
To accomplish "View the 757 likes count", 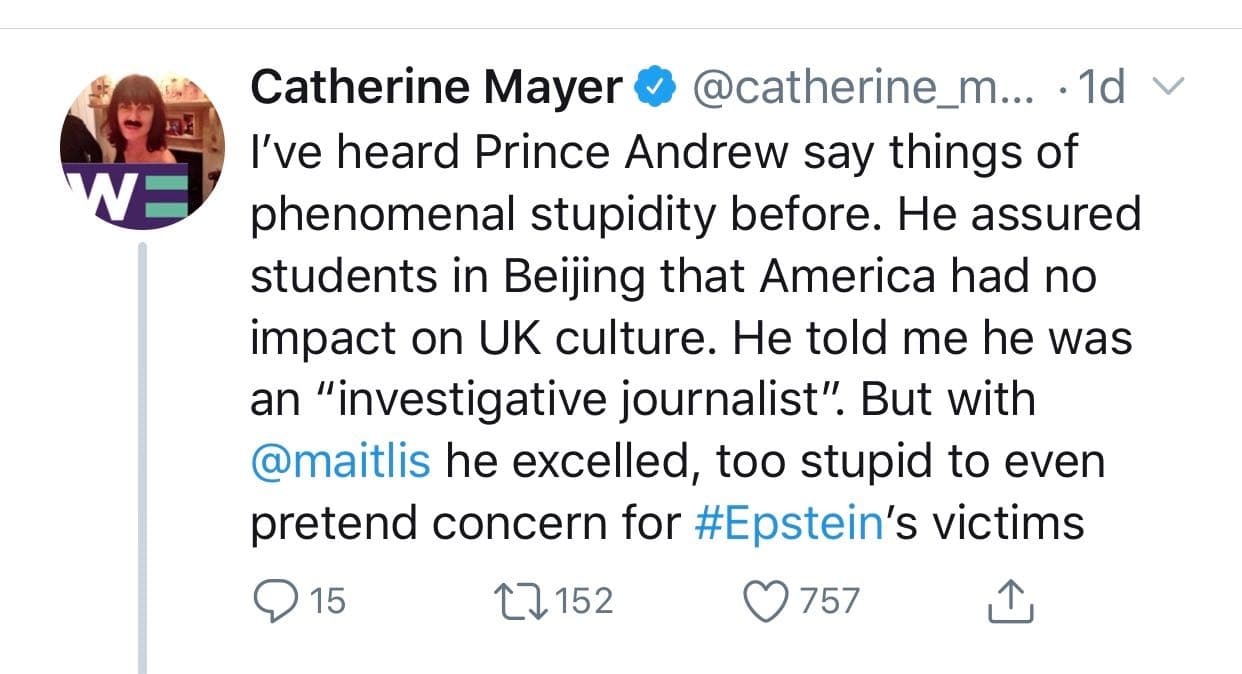I will pos(829,601).
